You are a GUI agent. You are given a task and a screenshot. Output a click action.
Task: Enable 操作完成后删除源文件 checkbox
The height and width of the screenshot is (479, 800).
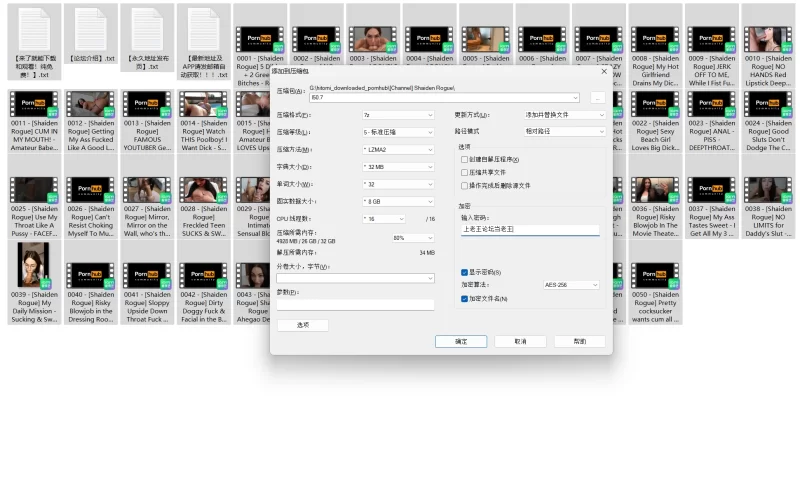click(464, 186)
